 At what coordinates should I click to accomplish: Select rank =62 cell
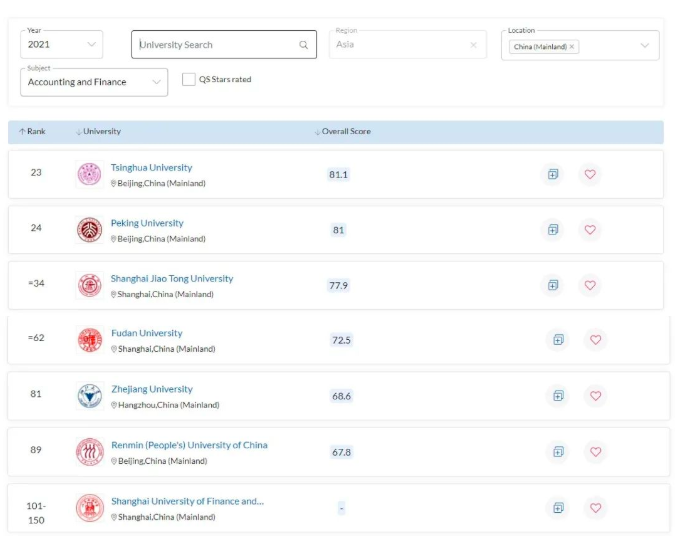[36, 338]
